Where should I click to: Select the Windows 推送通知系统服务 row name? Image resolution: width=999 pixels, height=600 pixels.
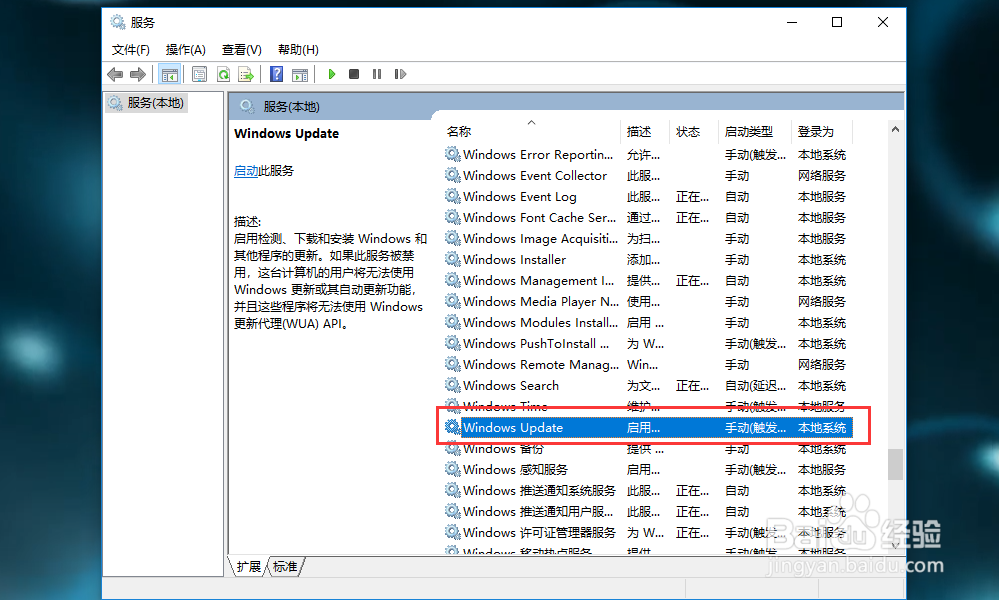(x=540, y=491)
